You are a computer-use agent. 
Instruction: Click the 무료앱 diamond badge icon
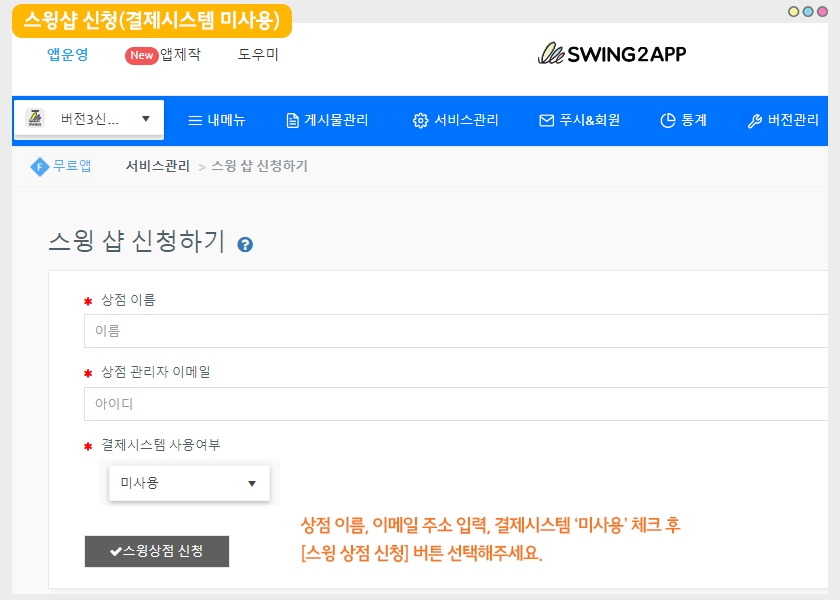pos(39,167)
